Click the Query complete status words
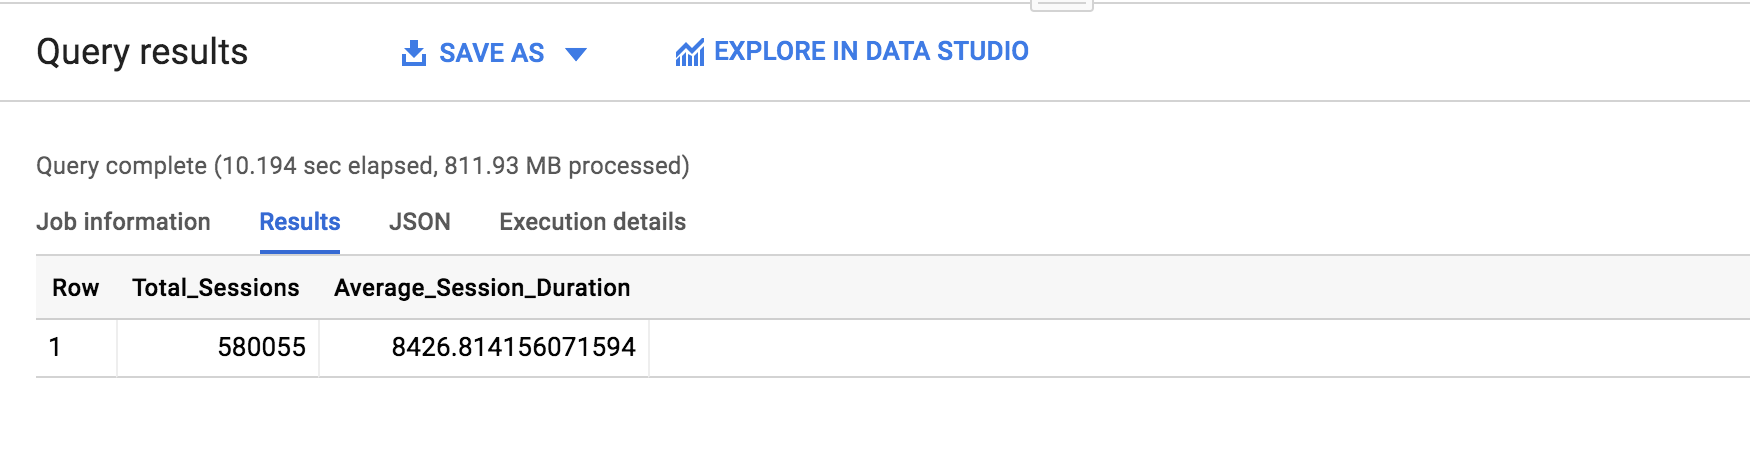The height and width of the screenshot is (462, 1750). 122,165
